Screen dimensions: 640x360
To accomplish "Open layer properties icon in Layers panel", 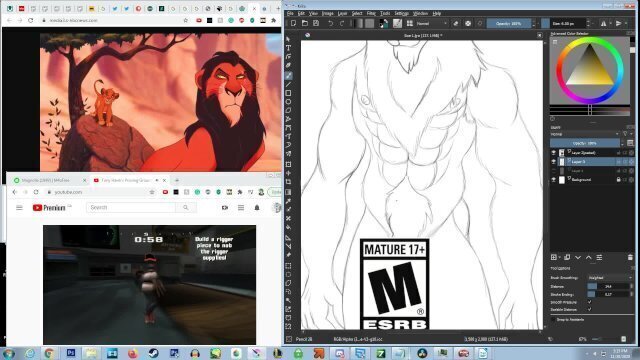I will pyautogui.click(x=599, y=258).
